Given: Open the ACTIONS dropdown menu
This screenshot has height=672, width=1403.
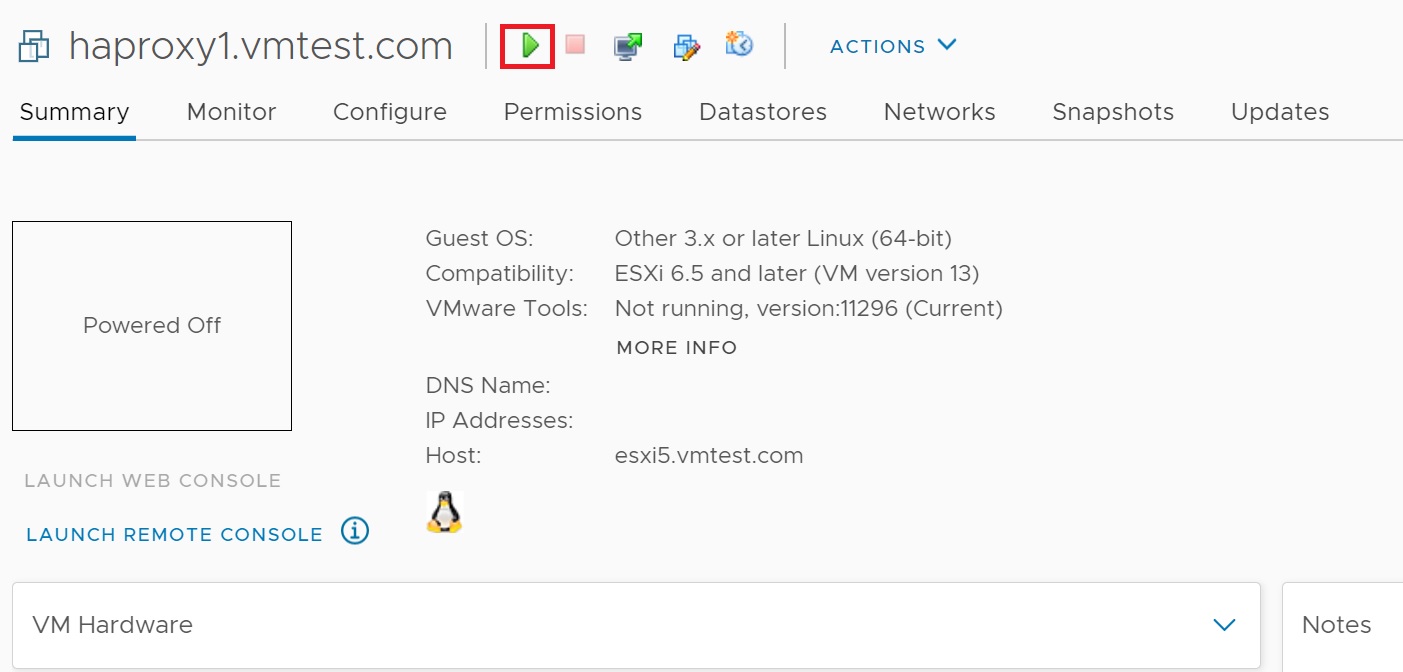Looking at the screenshot, I should pyautogui.click(x=893, y=46).
